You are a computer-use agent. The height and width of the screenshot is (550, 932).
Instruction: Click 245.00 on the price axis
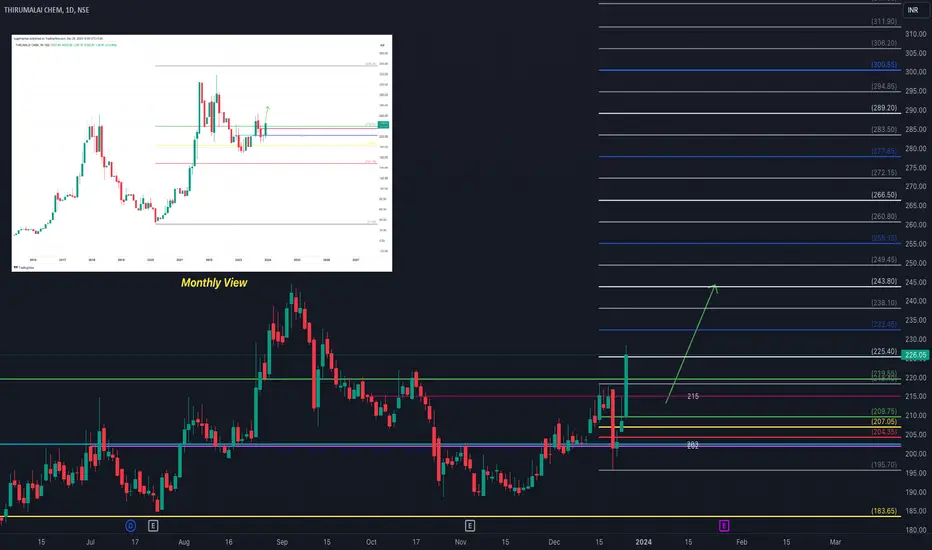click(x=916, y=282)
